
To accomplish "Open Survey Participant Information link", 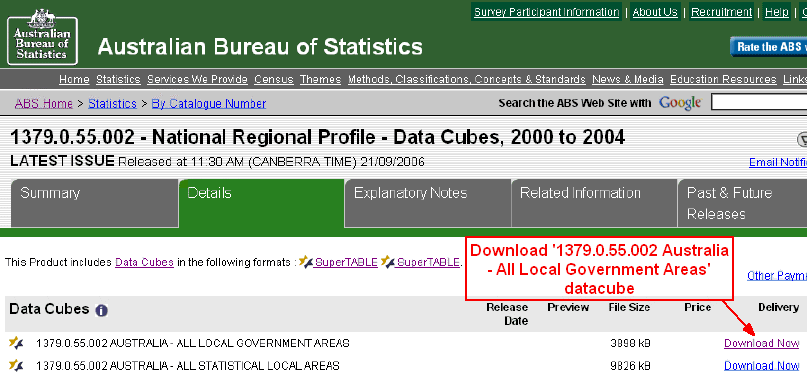I will tap(547, 12).
